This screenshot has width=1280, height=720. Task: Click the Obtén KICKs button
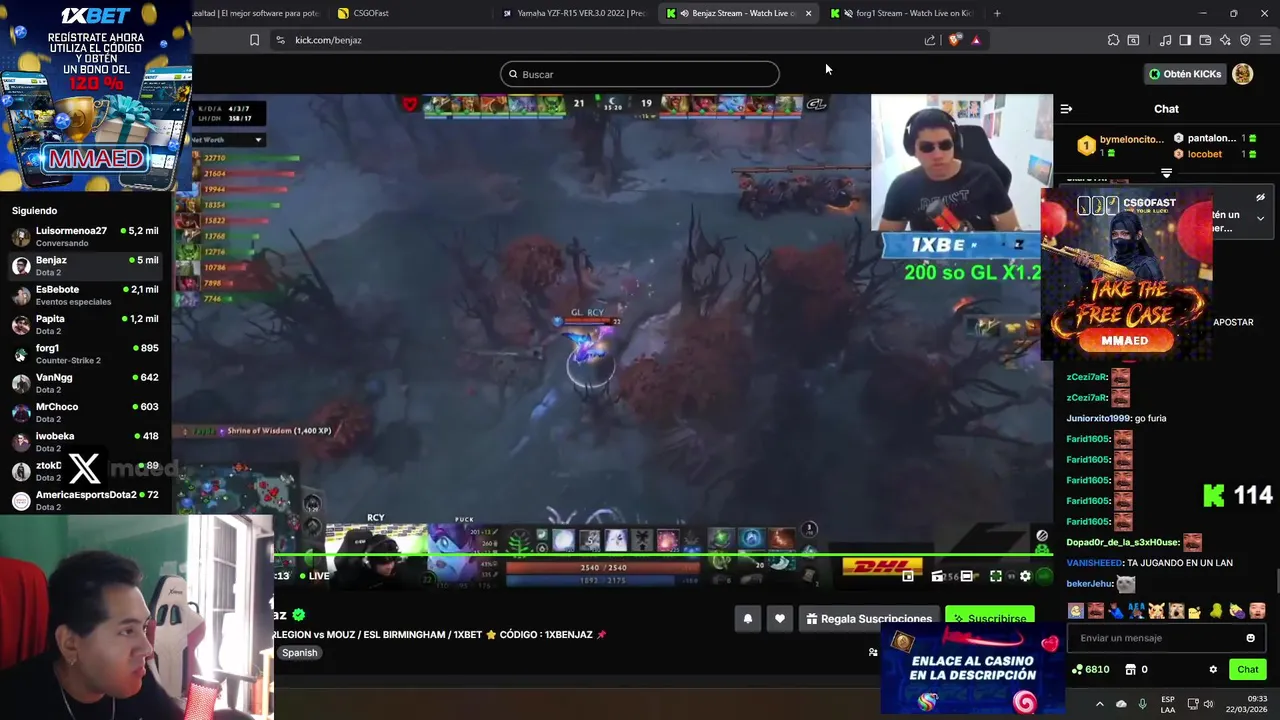(1186, 74)
